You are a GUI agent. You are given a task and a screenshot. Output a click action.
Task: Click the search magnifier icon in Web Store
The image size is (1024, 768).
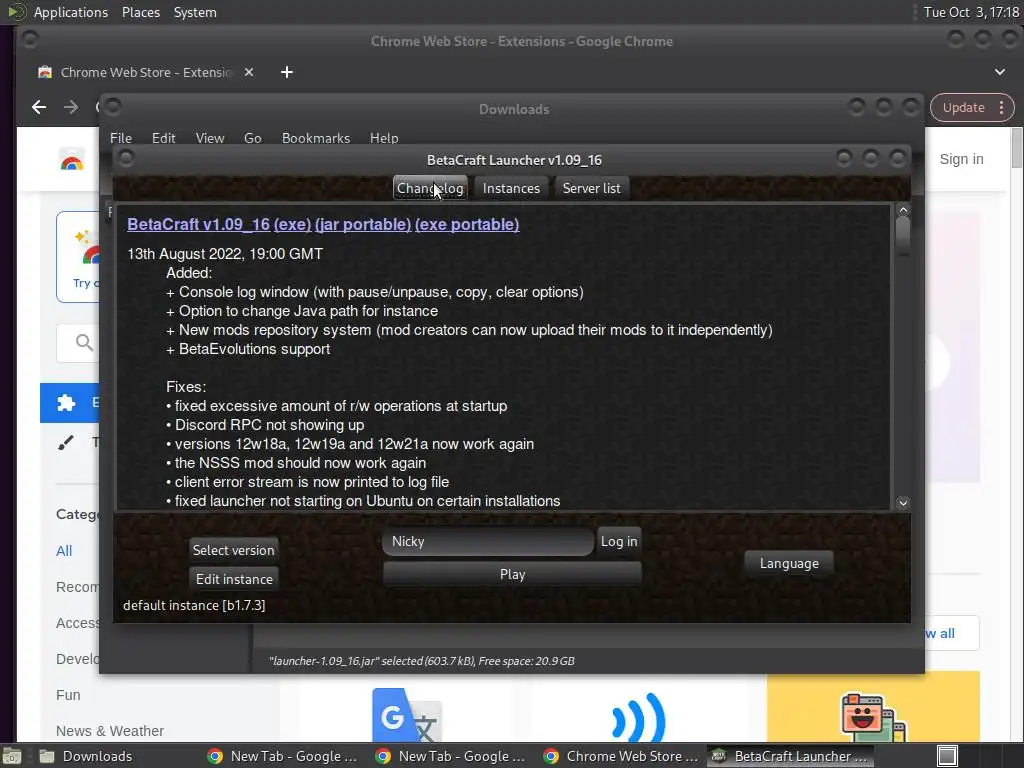[84, 342]
